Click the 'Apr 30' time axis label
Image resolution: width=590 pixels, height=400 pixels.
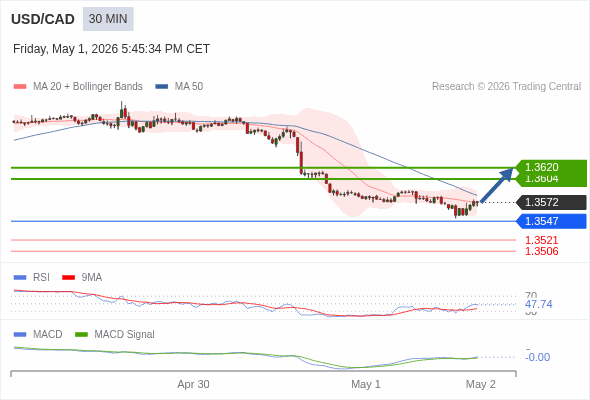point(193,384)
